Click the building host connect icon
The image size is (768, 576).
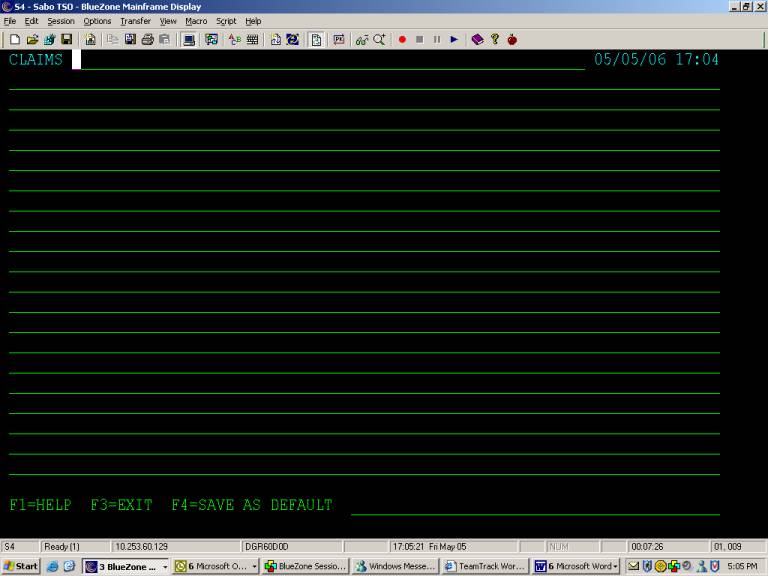coord(90,40)
